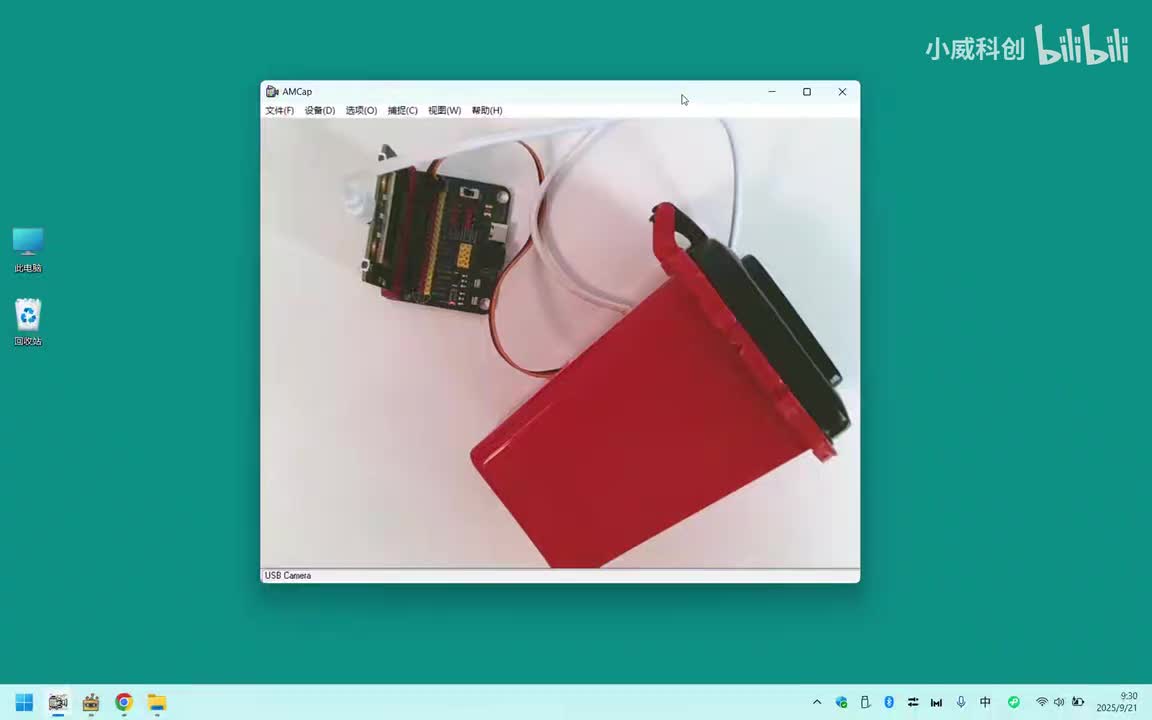Show hidden system tray icons

(817, 702)
